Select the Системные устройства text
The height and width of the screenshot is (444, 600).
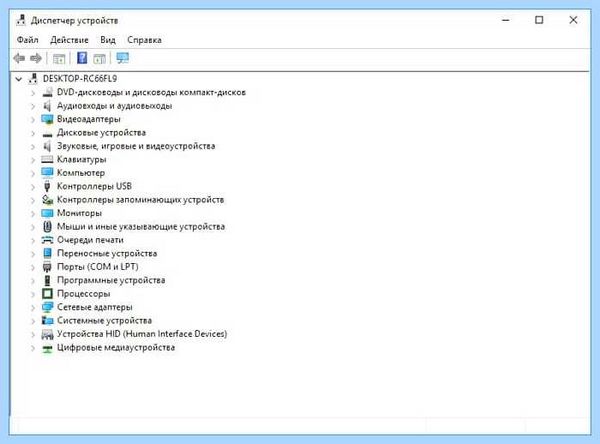click(104, 320)
